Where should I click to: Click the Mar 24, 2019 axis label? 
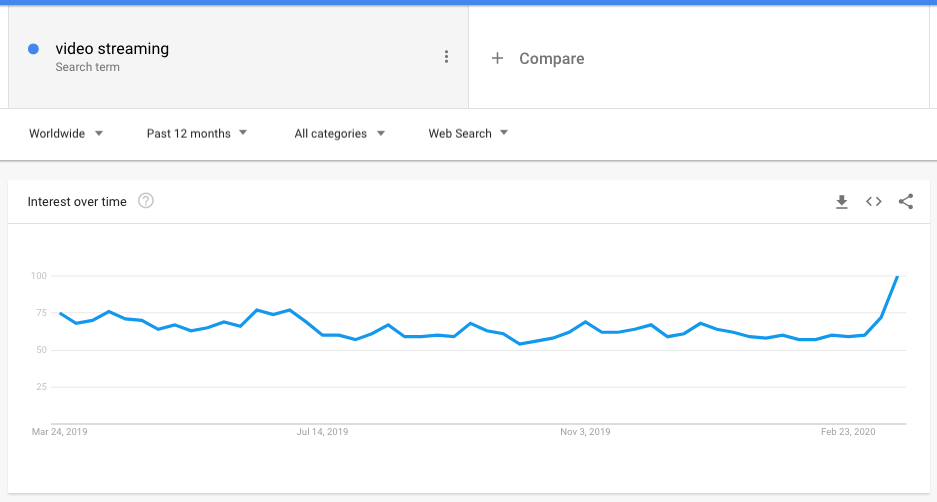(60, 432)
